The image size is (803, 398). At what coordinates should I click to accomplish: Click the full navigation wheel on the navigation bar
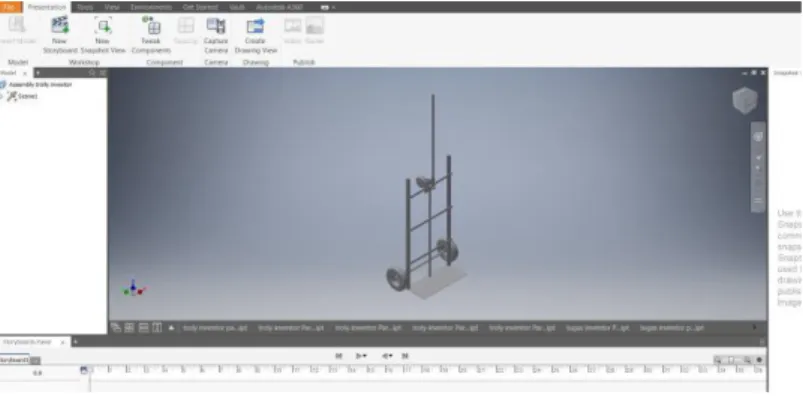pyautogui.click(x=758, y=137)
